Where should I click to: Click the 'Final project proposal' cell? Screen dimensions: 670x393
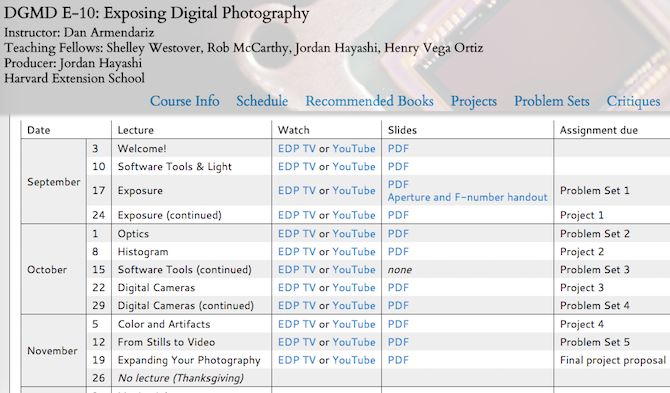click(x=613, y=361)
